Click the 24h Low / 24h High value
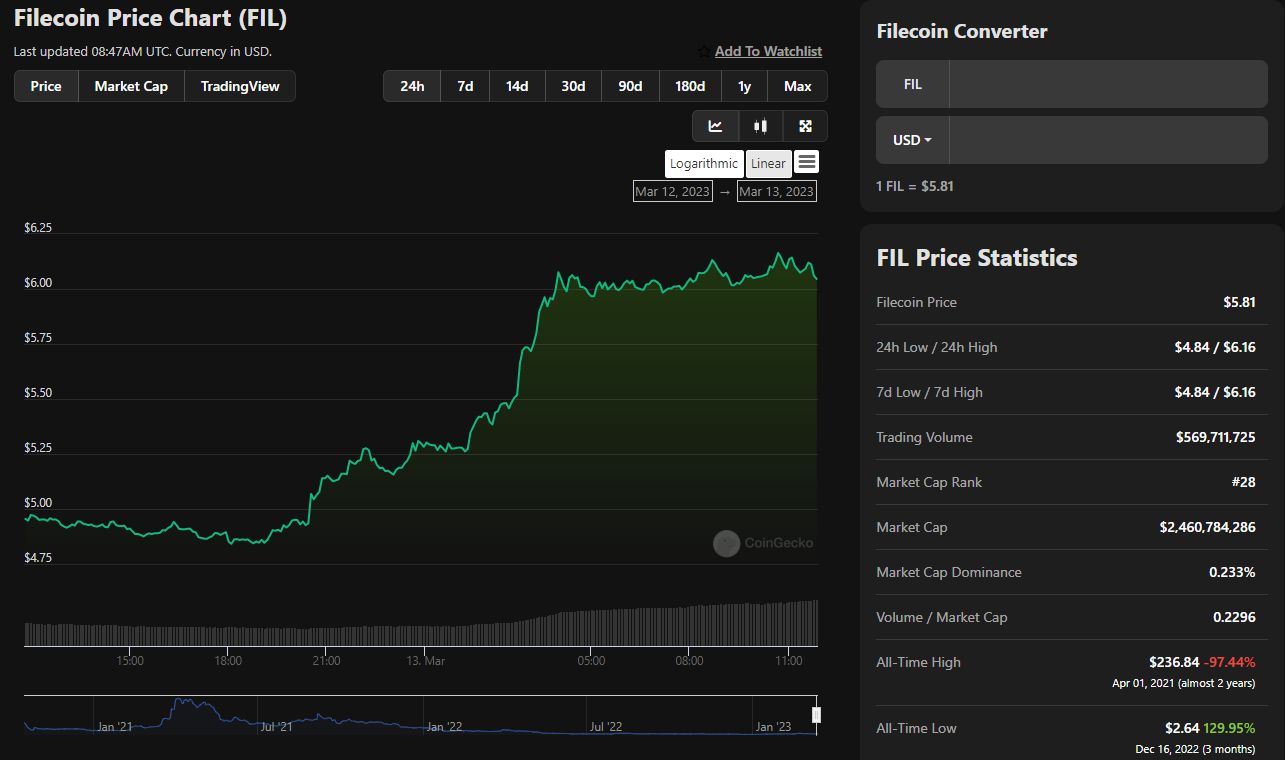This screenshot has width=1285, height=760. pyautogui.click(x=1215, y=347)
